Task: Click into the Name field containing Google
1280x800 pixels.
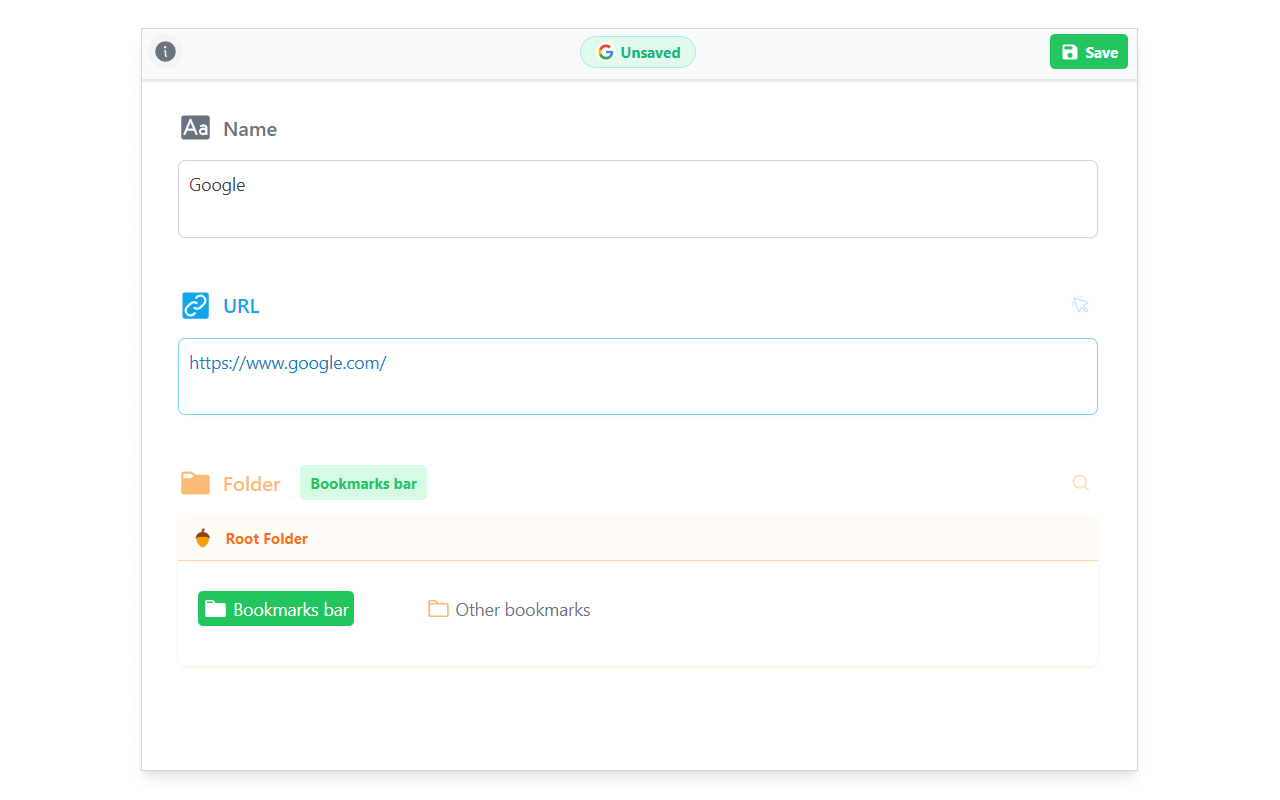Action: pyautogui.click(x=638, y=199)
